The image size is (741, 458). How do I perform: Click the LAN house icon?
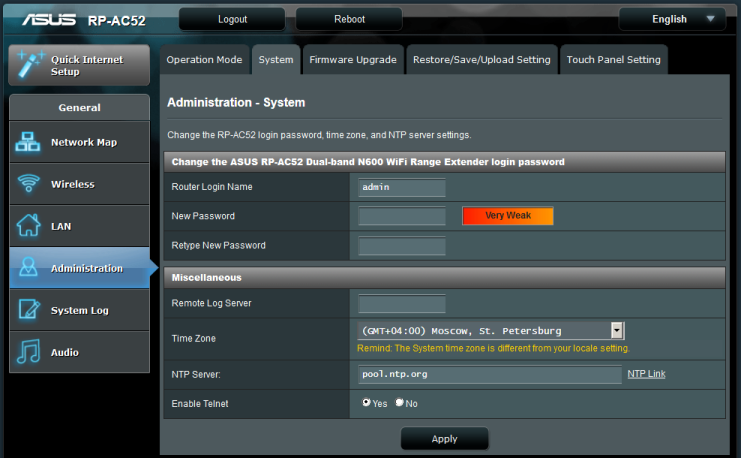click(x=28, y=225)
